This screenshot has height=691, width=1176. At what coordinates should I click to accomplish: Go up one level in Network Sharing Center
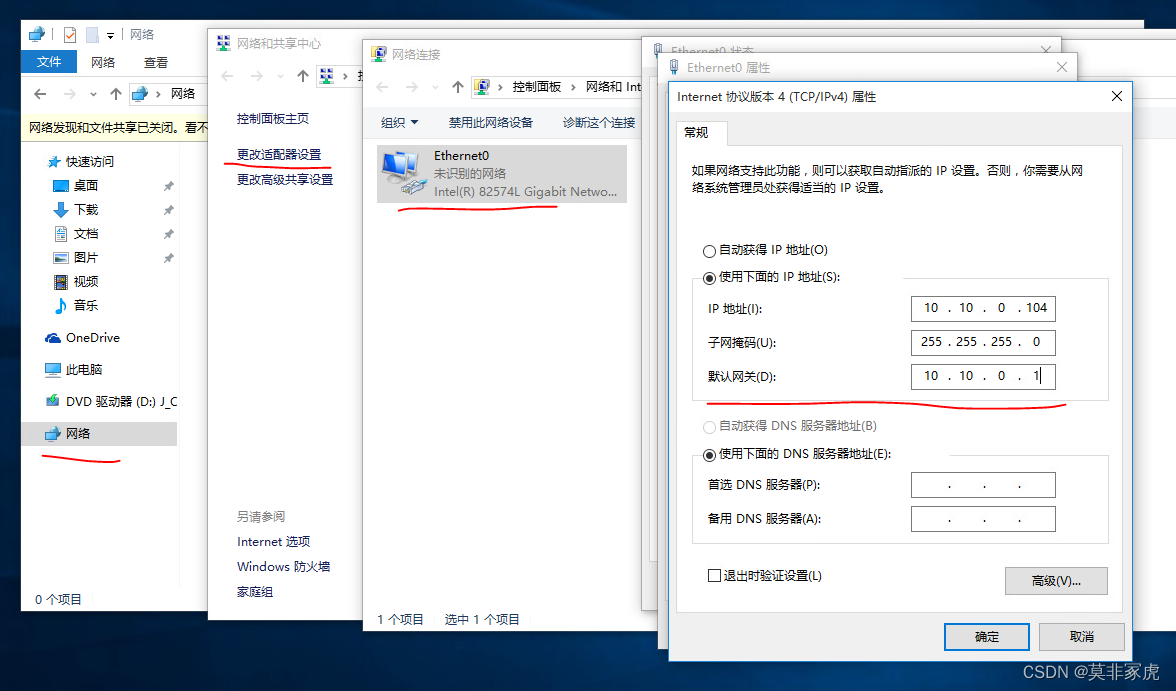click(302, 76)
